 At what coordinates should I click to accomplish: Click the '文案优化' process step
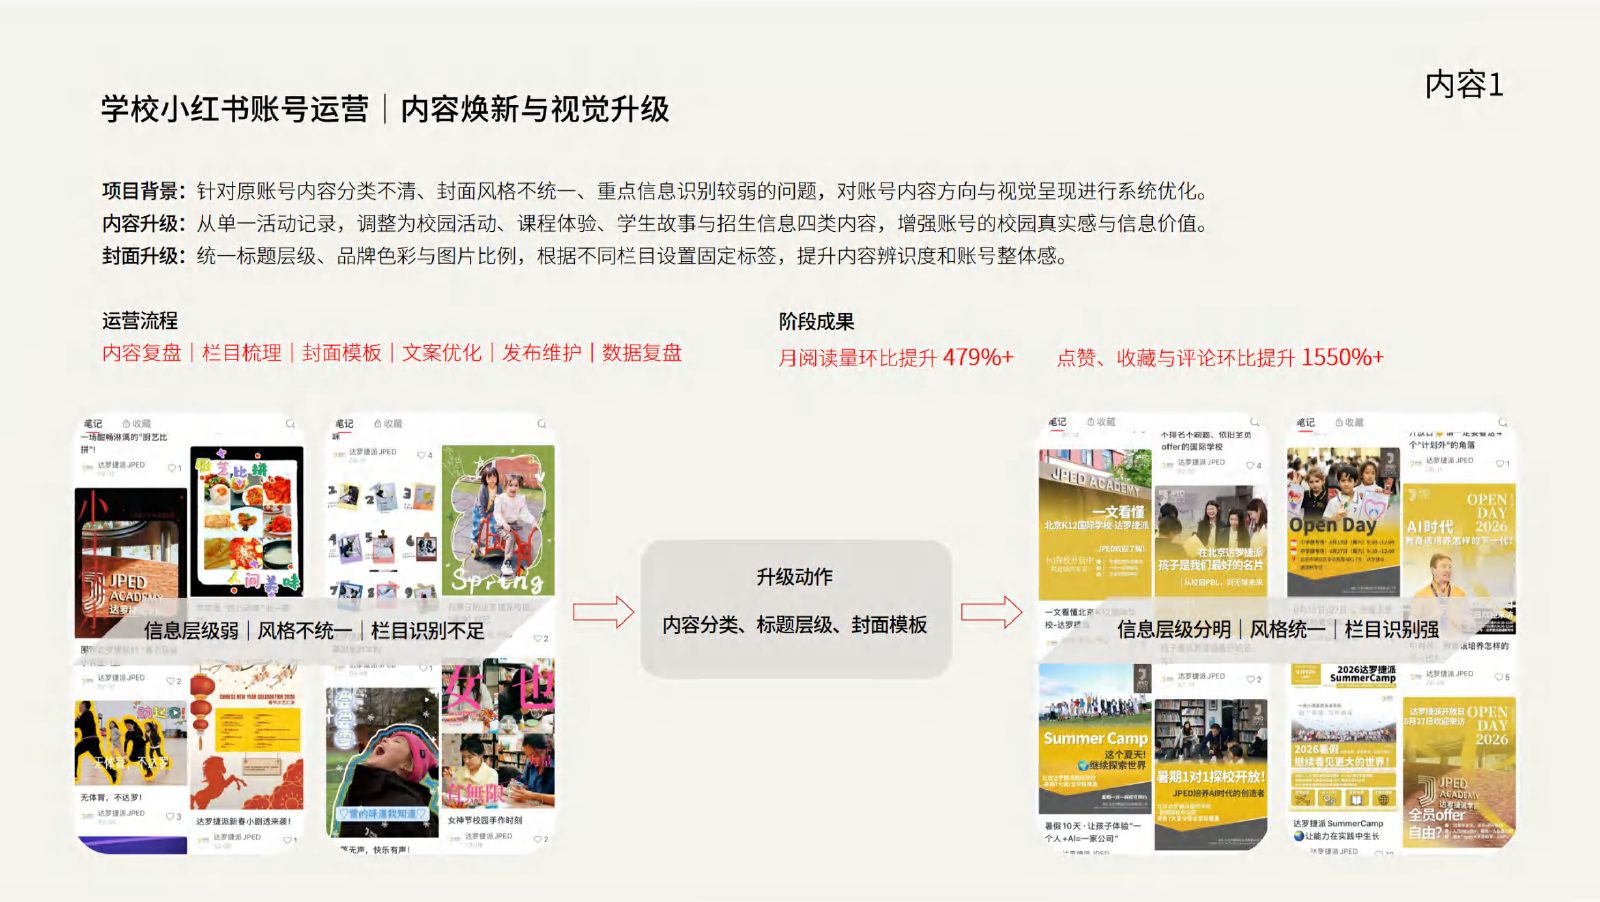tap(442, 353)
